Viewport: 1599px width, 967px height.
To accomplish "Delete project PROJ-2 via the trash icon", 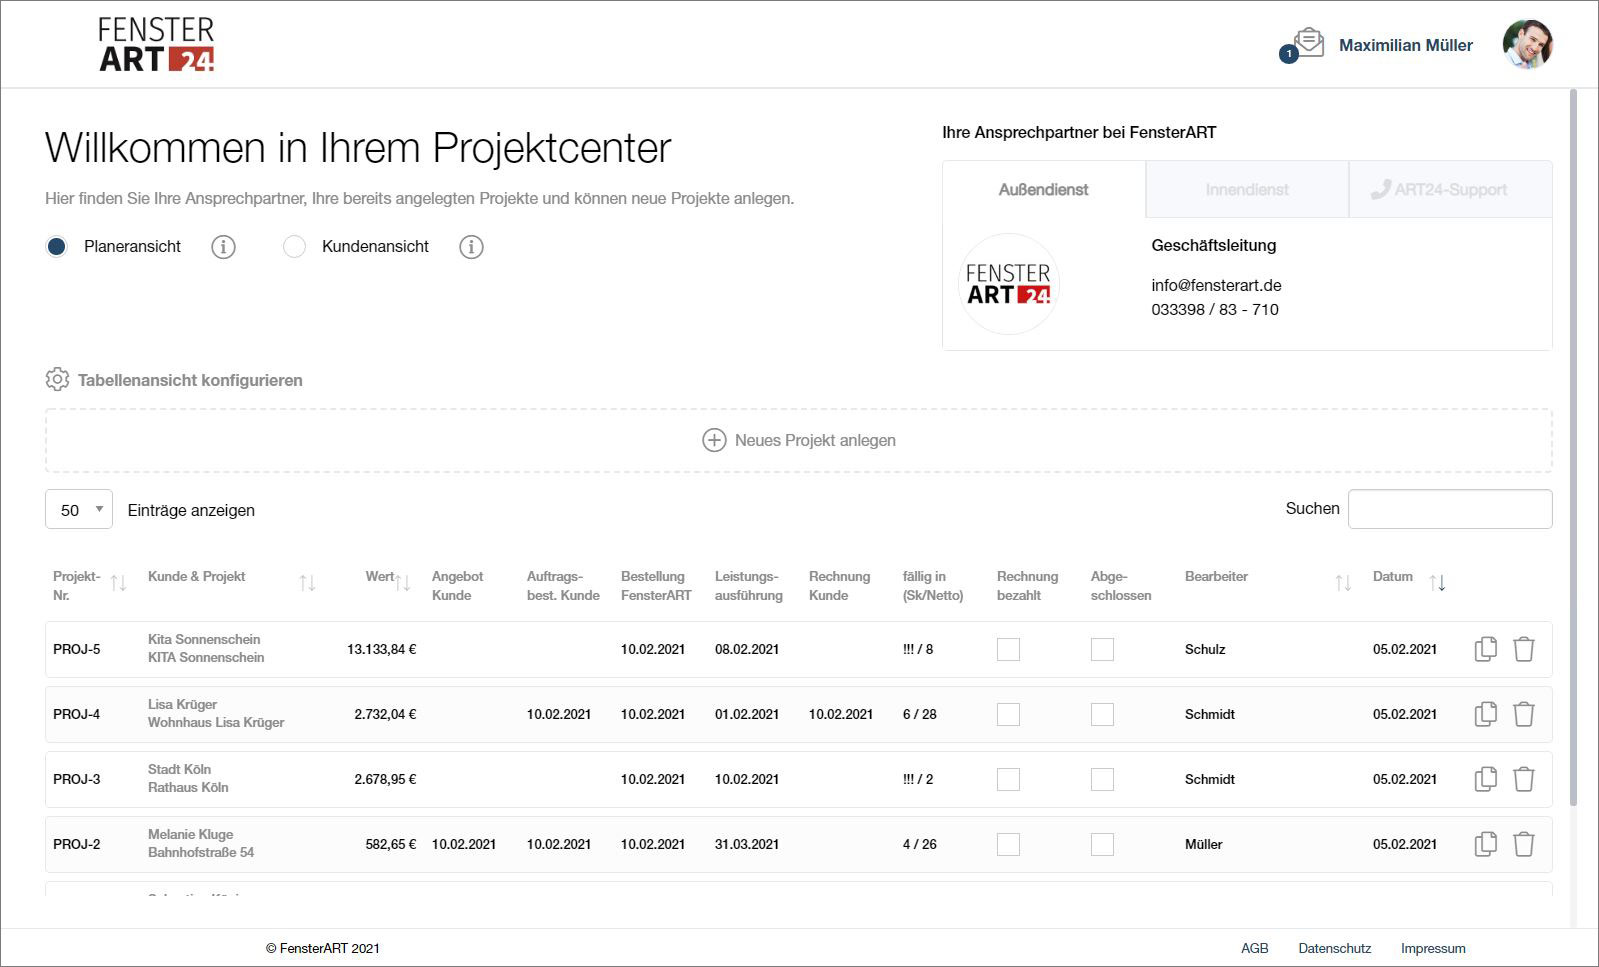I will [x=1523, y=844].
